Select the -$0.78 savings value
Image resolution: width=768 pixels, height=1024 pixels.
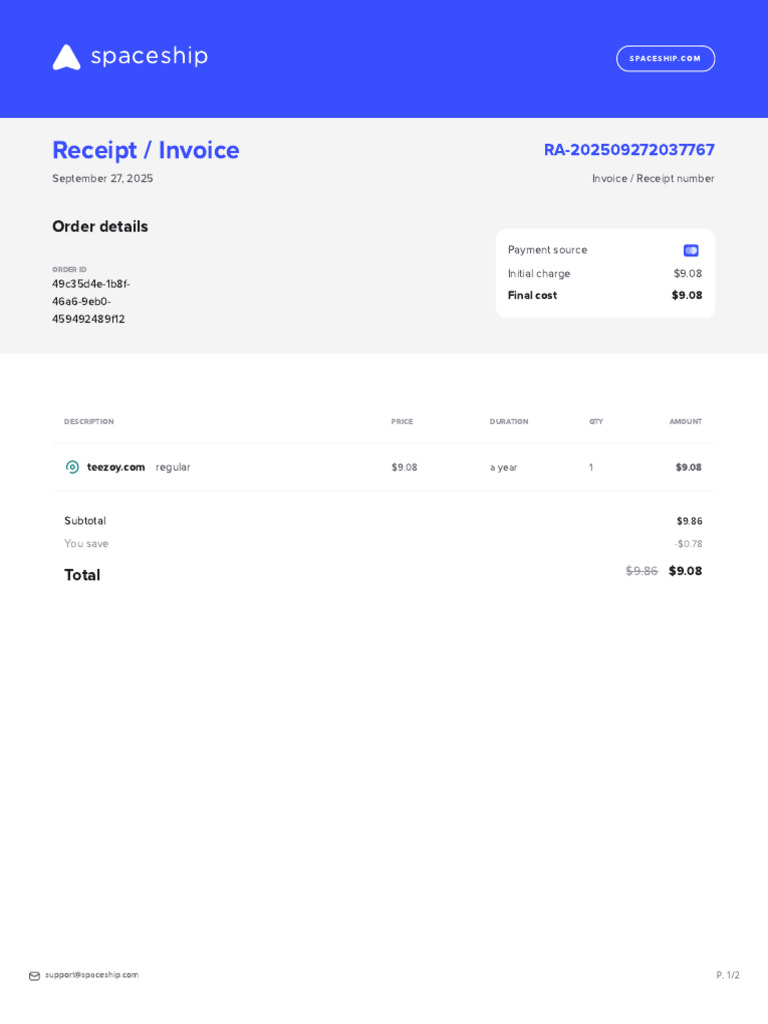pos(689,543)
